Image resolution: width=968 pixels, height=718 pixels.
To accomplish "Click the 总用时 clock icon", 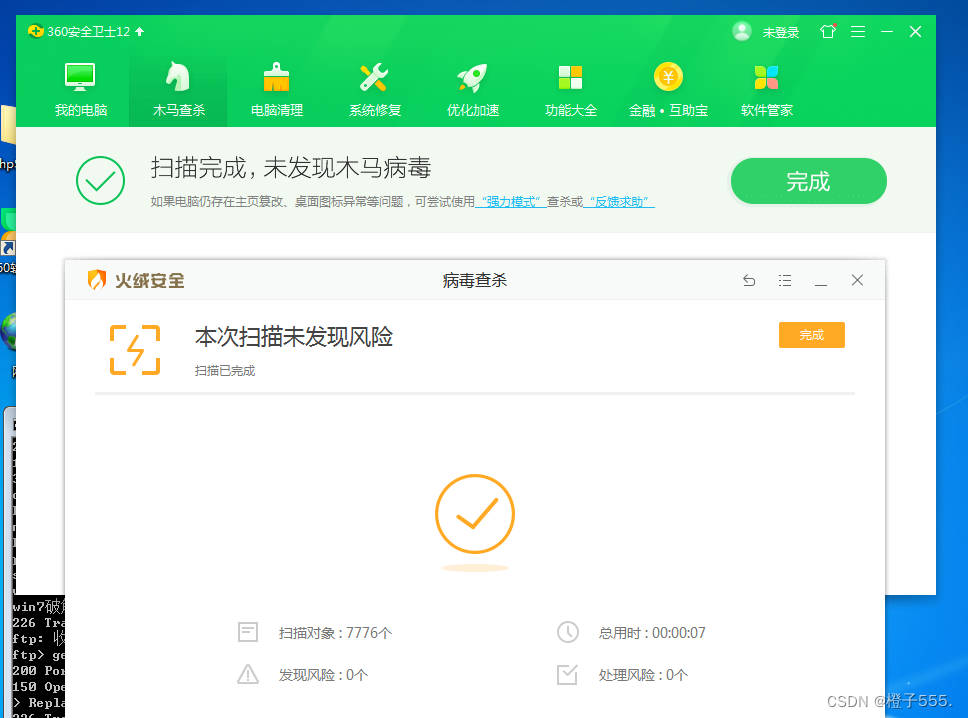I will coord(568,632).
